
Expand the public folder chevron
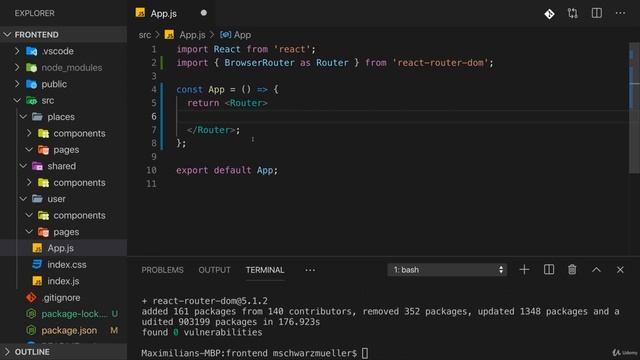click(x=17, y=84)
